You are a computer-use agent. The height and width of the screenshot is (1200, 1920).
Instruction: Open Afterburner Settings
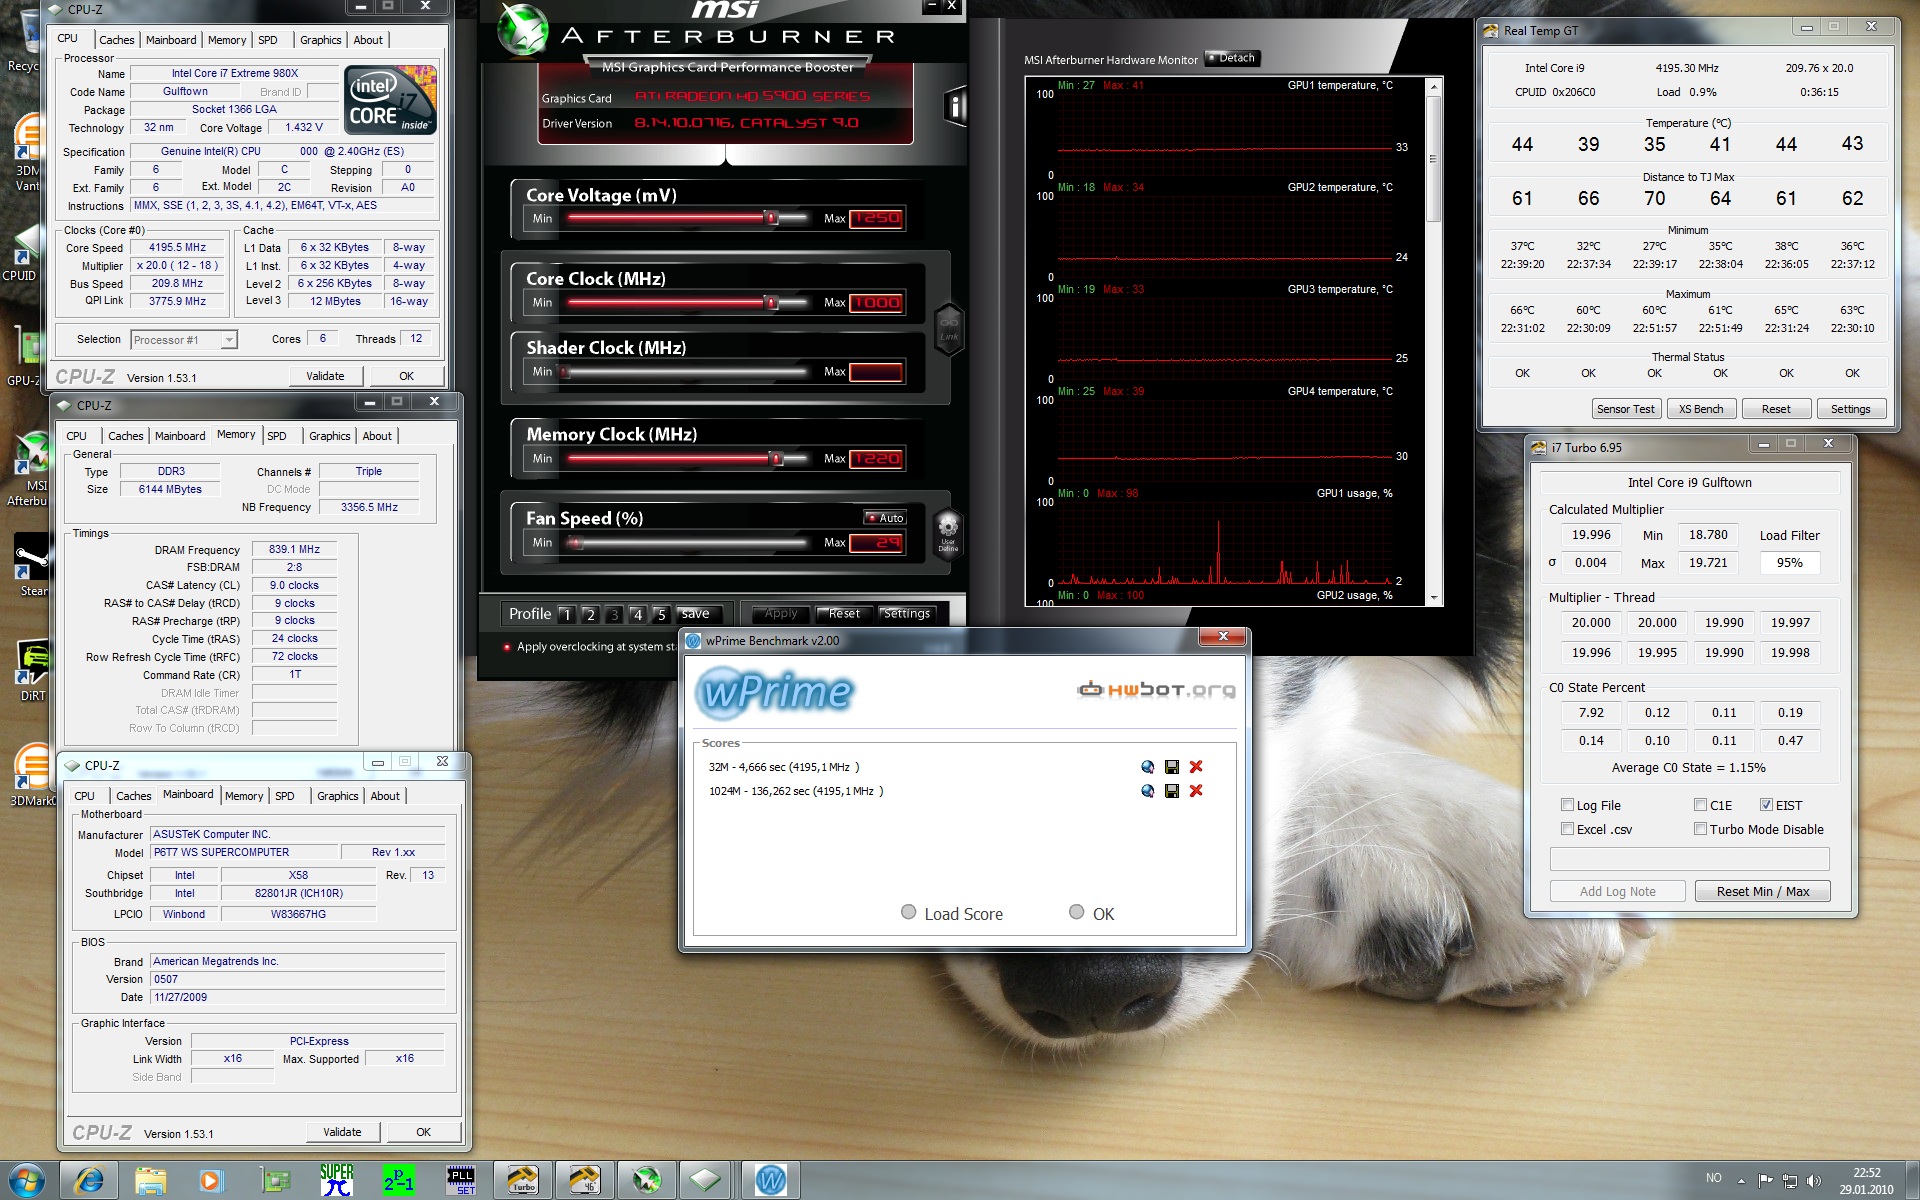tap(906, 614)
